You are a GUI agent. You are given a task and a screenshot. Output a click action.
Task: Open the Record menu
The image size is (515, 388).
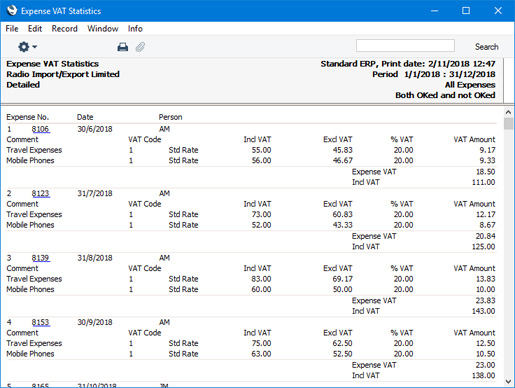[x=64, y=29]
